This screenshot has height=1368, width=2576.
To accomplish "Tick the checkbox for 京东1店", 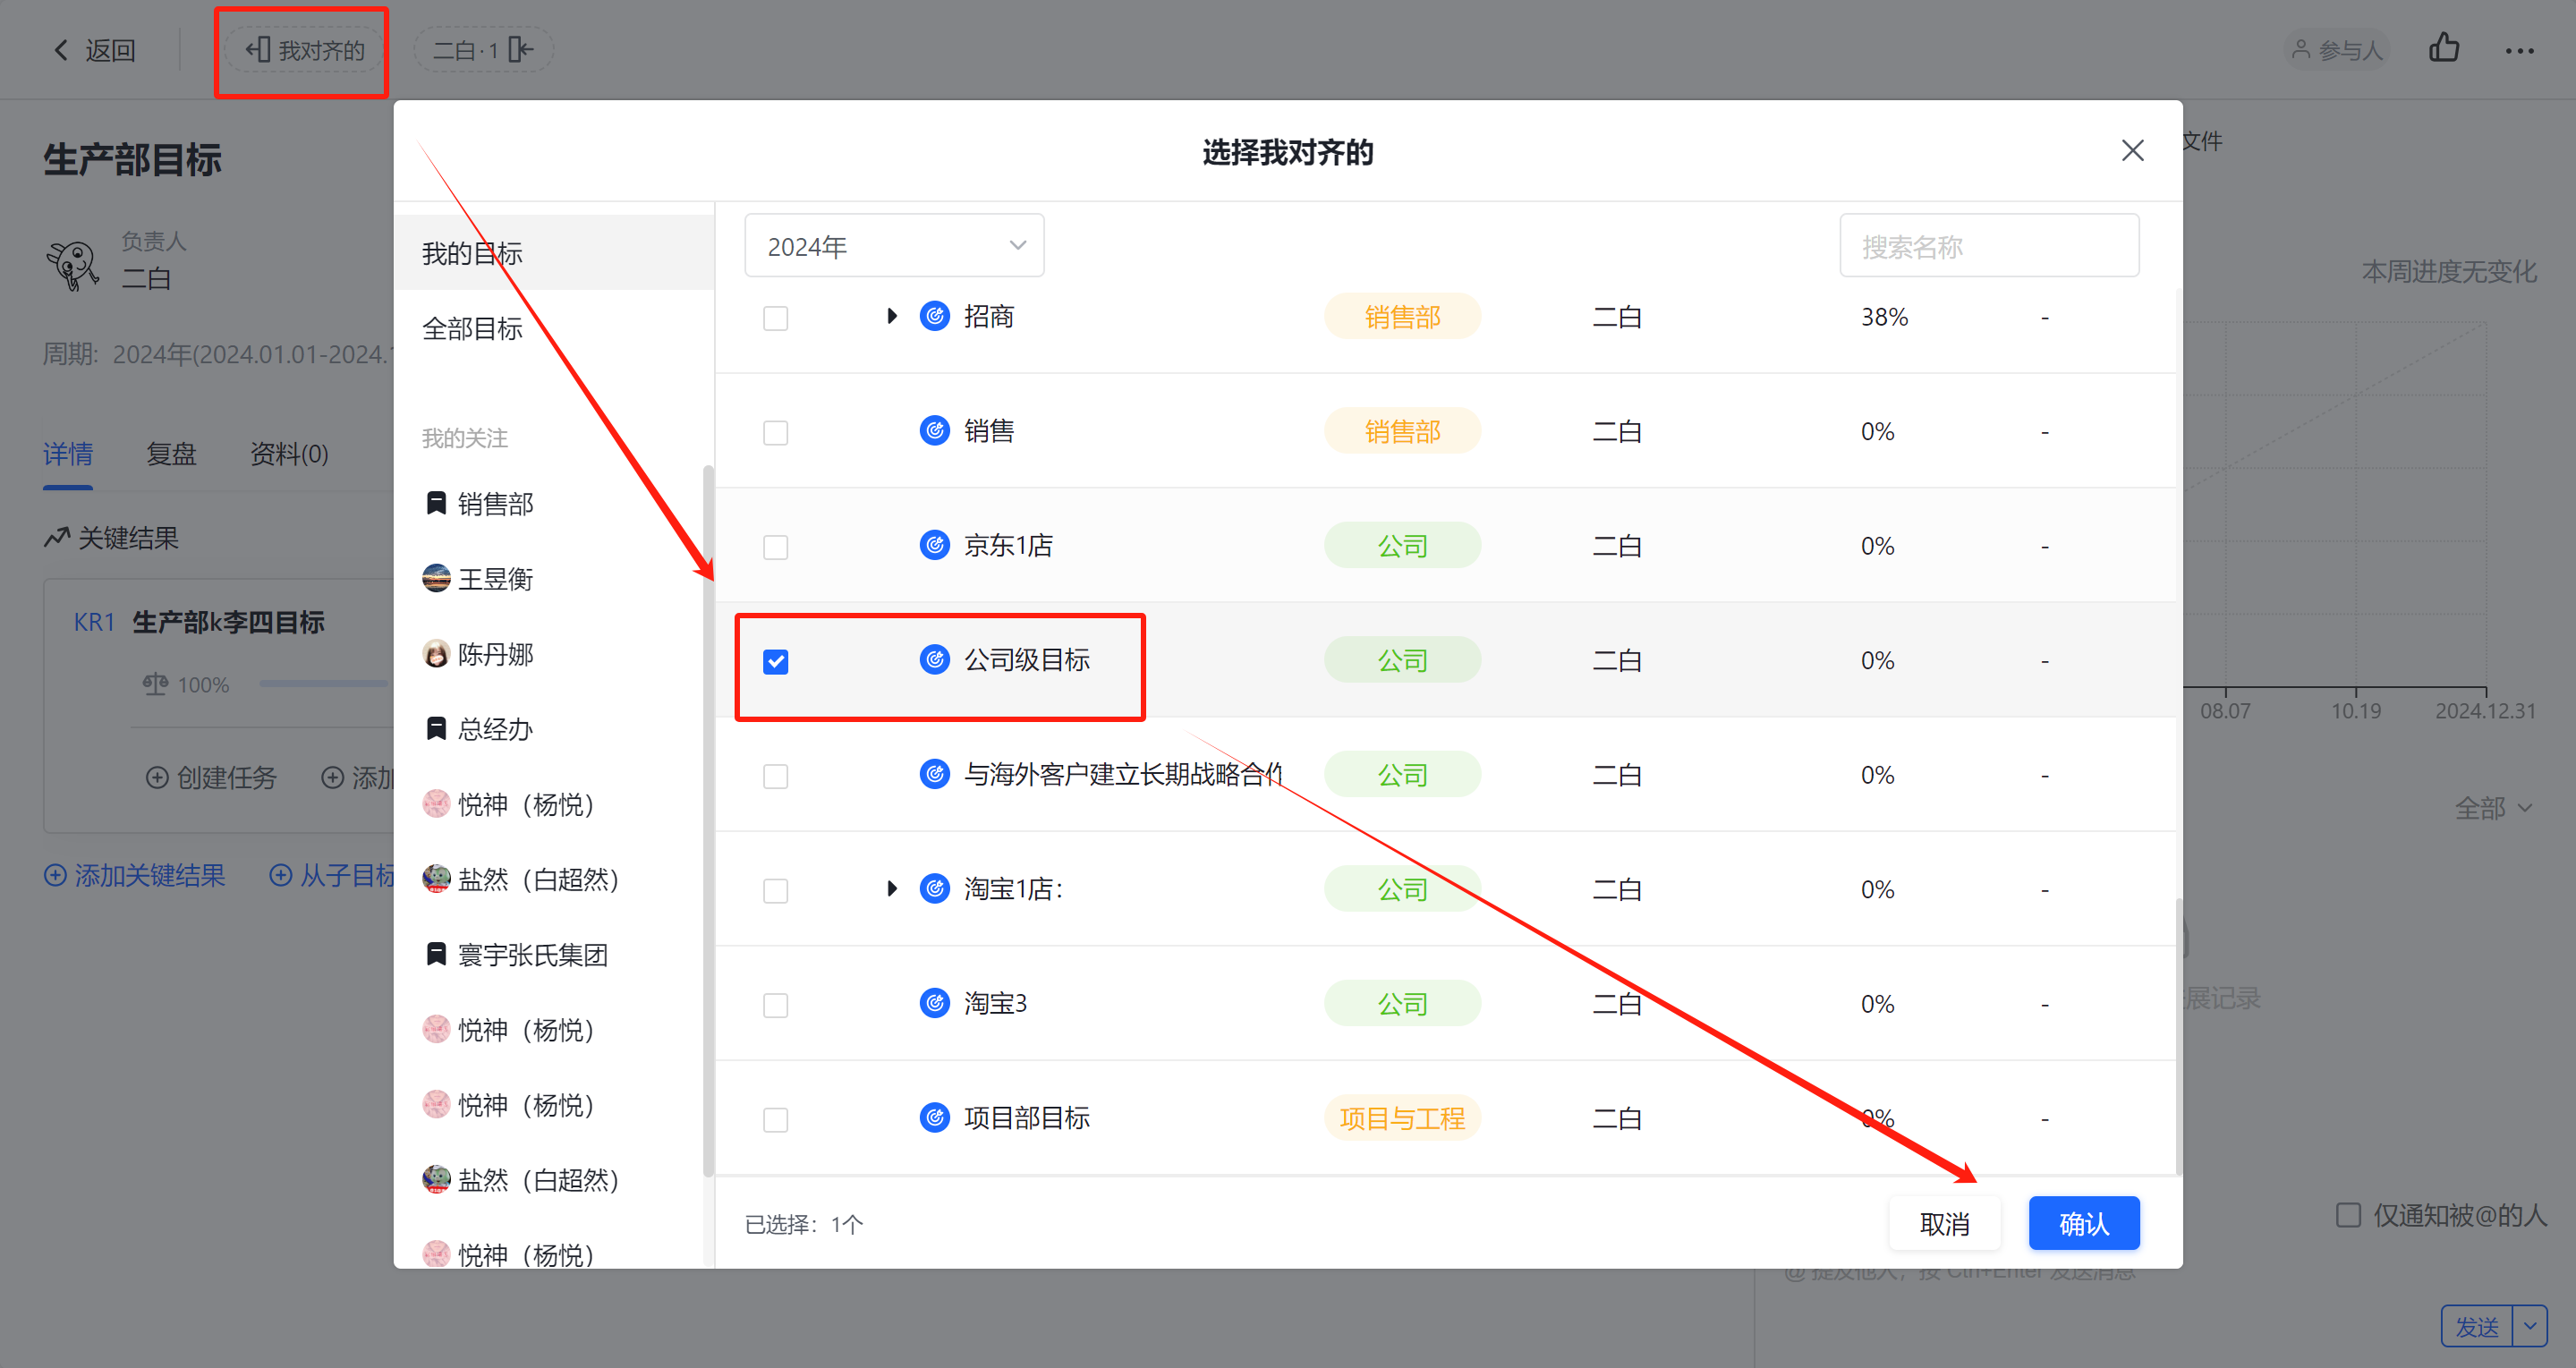I will (775, 547).
